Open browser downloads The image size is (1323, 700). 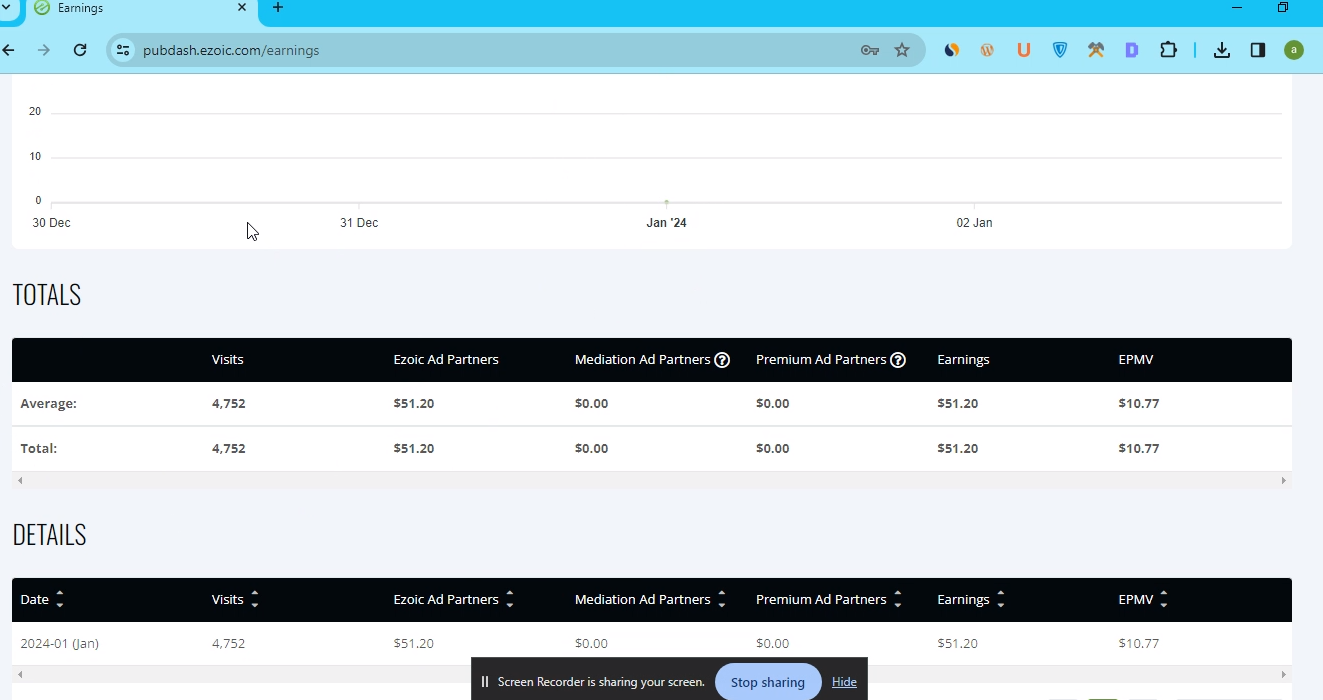(x=1222, y=50)
